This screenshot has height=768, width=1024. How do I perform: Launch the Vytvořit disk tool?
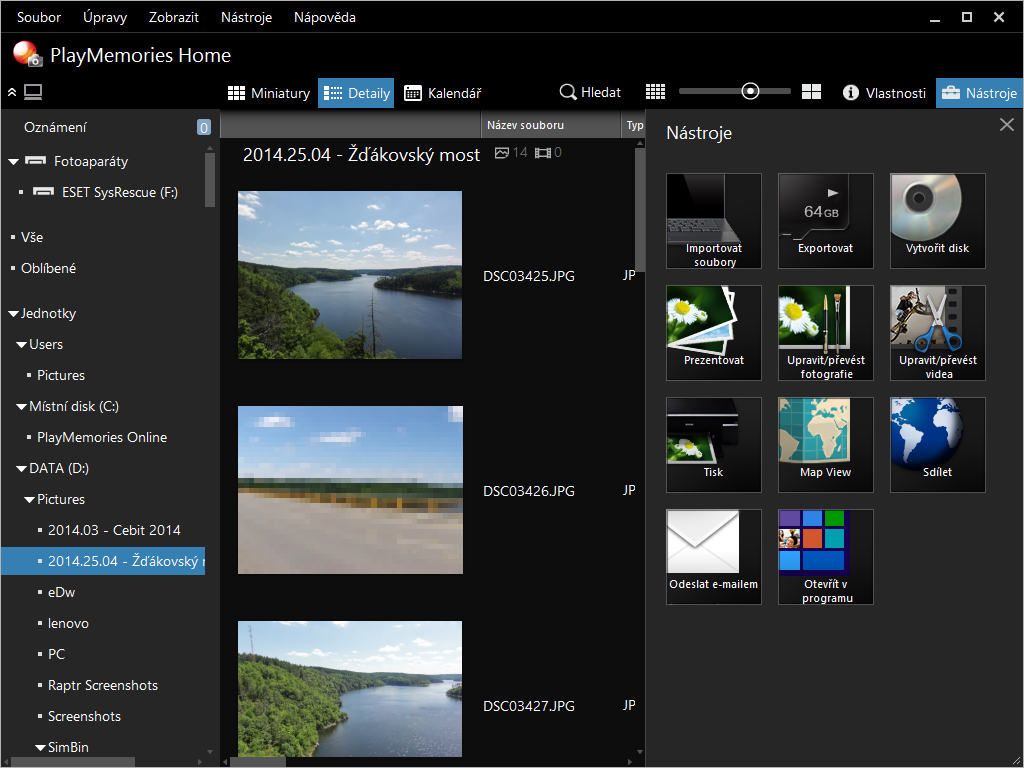click(x=937, y=220)
